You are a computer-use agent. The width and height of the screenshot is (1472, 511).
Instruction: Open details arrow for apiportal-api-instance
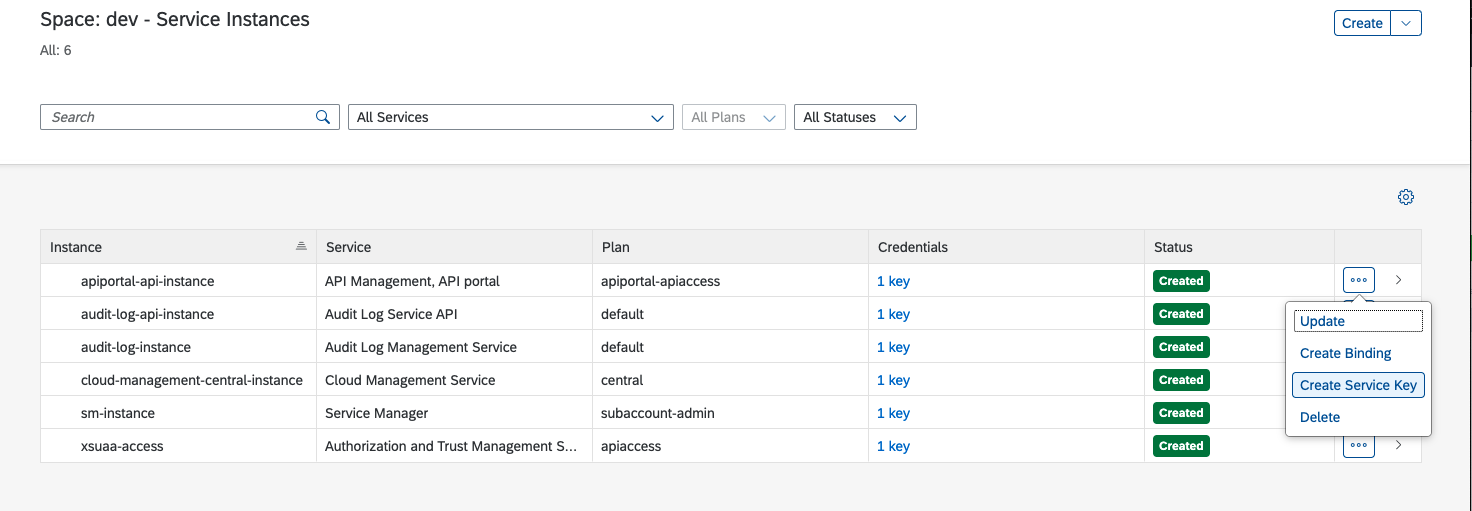[1398, 281]
